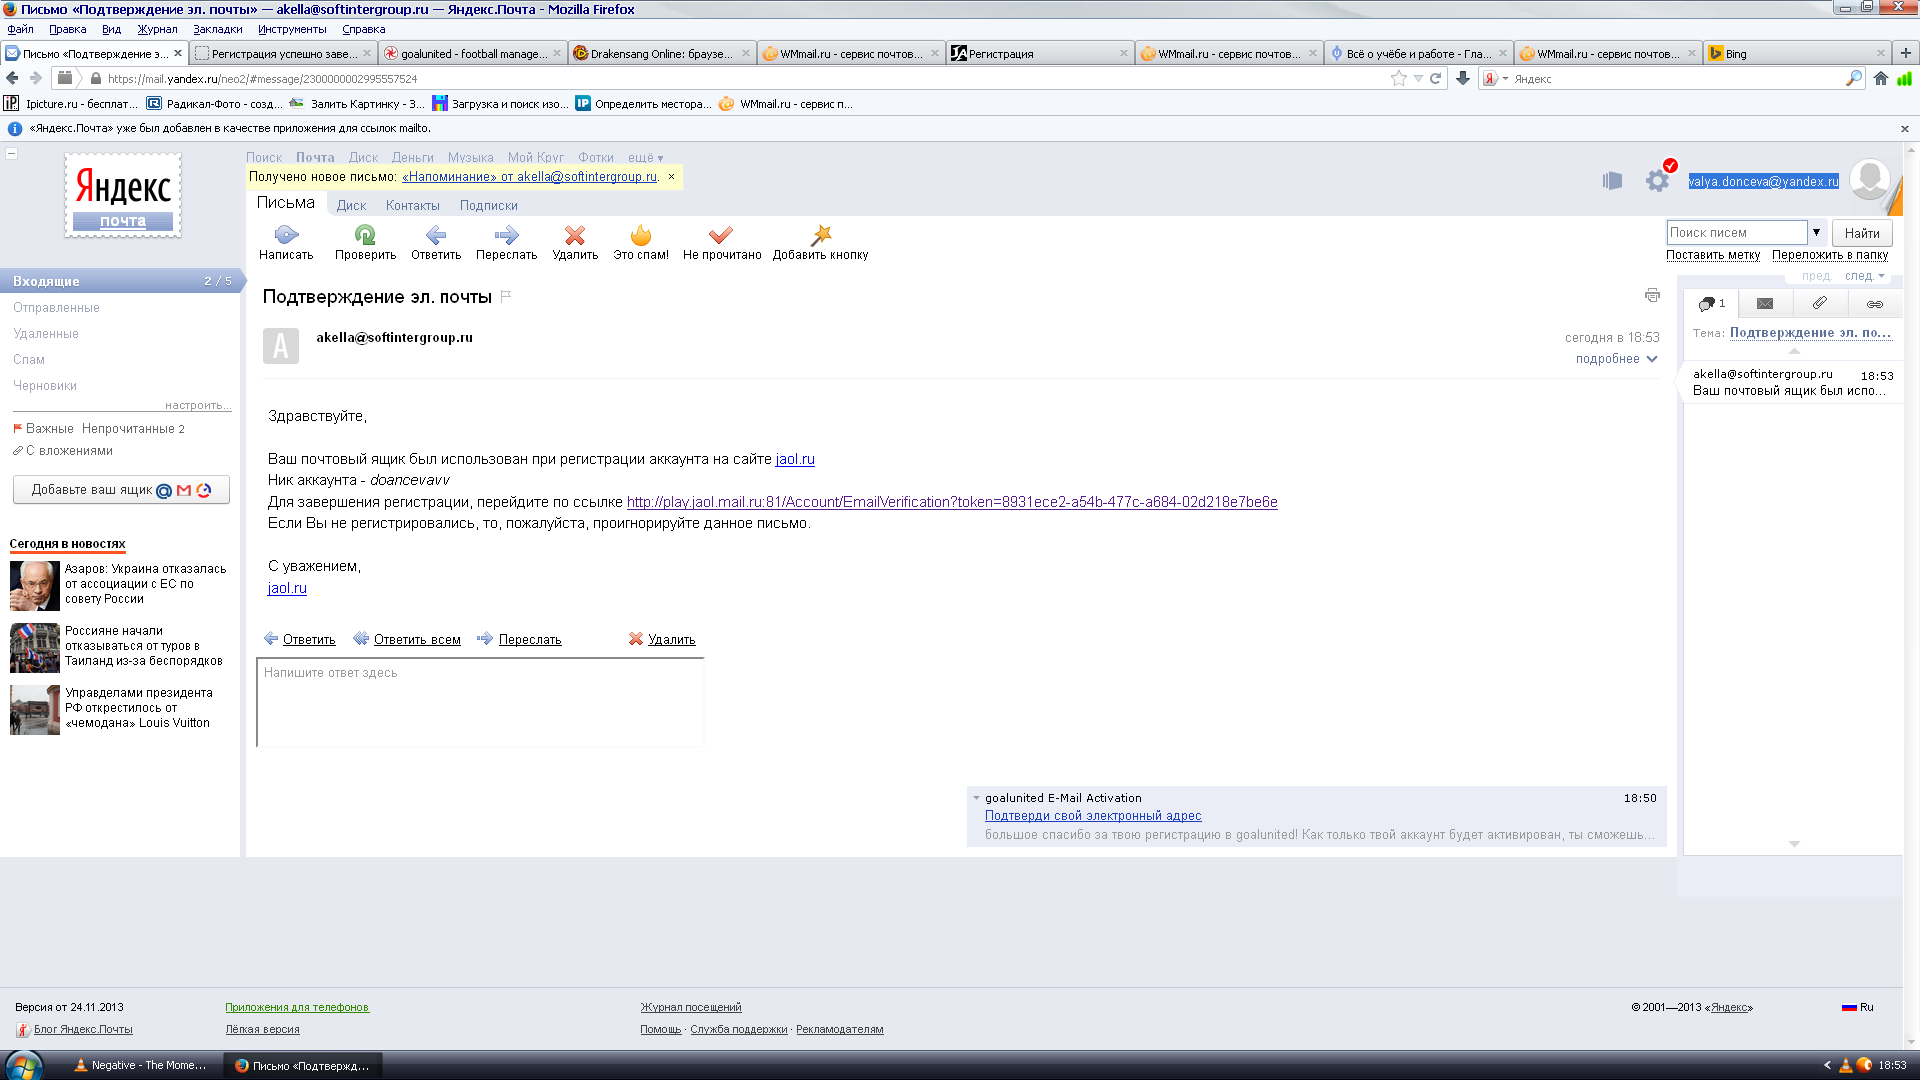The image size is (1920, 1080).
Task: Mark message as Не прочитано
Action: click(x=721, y=236)
